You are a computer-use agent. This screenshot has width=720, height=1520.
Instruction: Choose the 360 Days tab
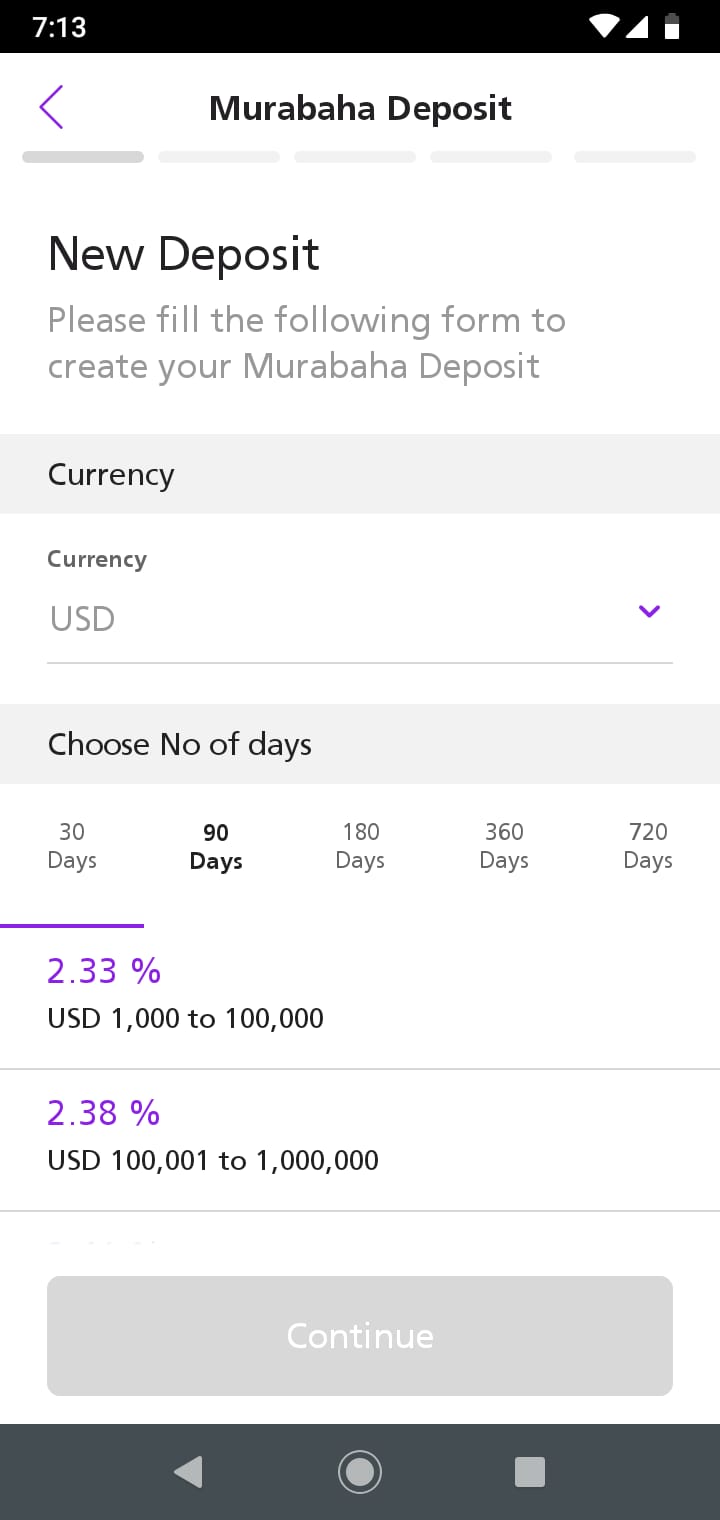tap(504, 846)
